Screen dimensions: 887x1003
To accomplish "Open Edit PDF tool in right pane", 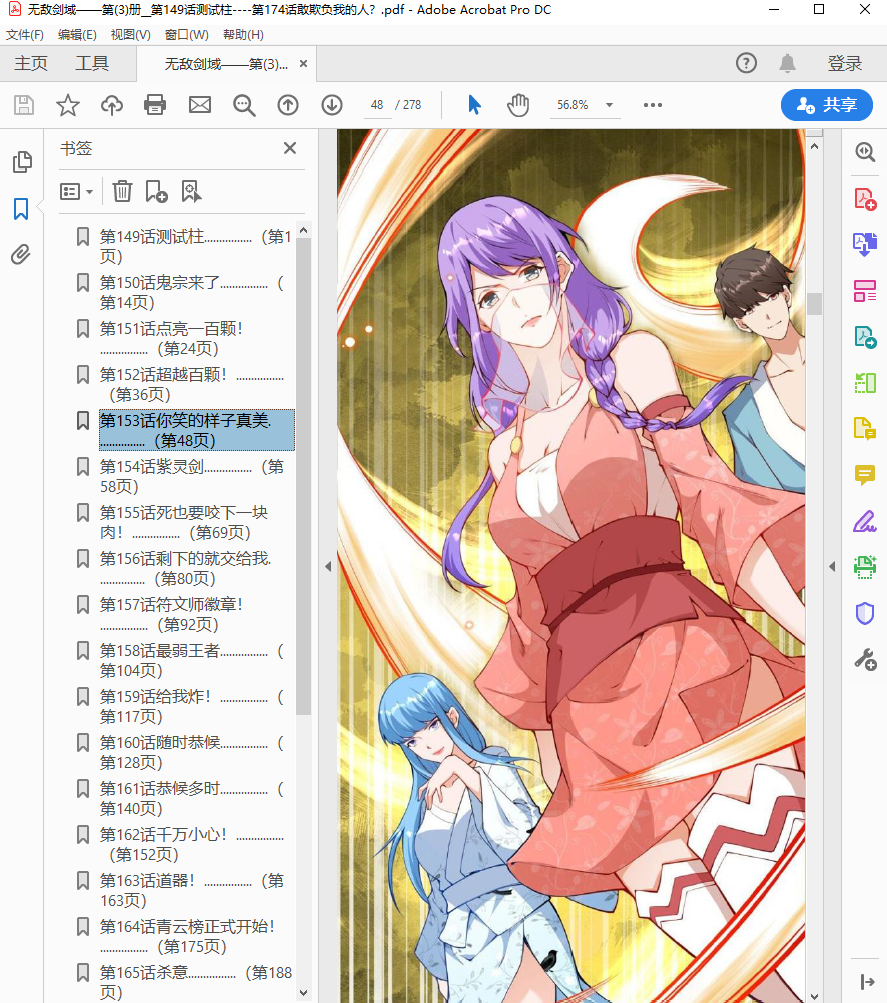I will pos(865,290).
